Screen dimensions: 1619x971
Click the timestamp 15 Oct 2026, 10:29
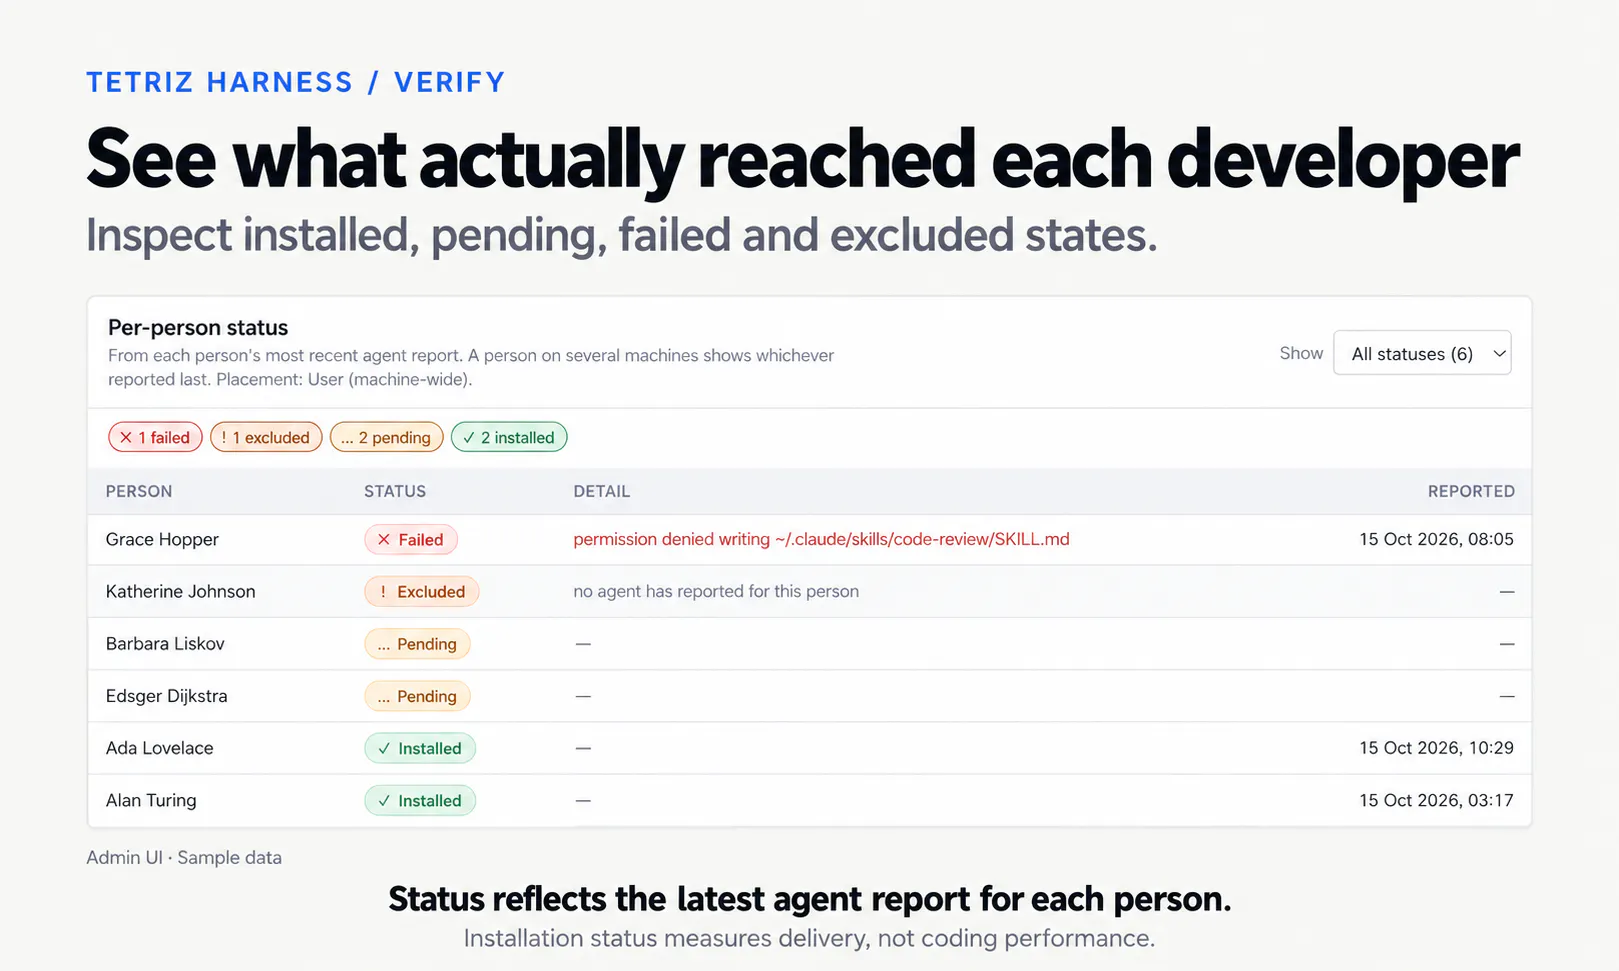coord(1436,748)
